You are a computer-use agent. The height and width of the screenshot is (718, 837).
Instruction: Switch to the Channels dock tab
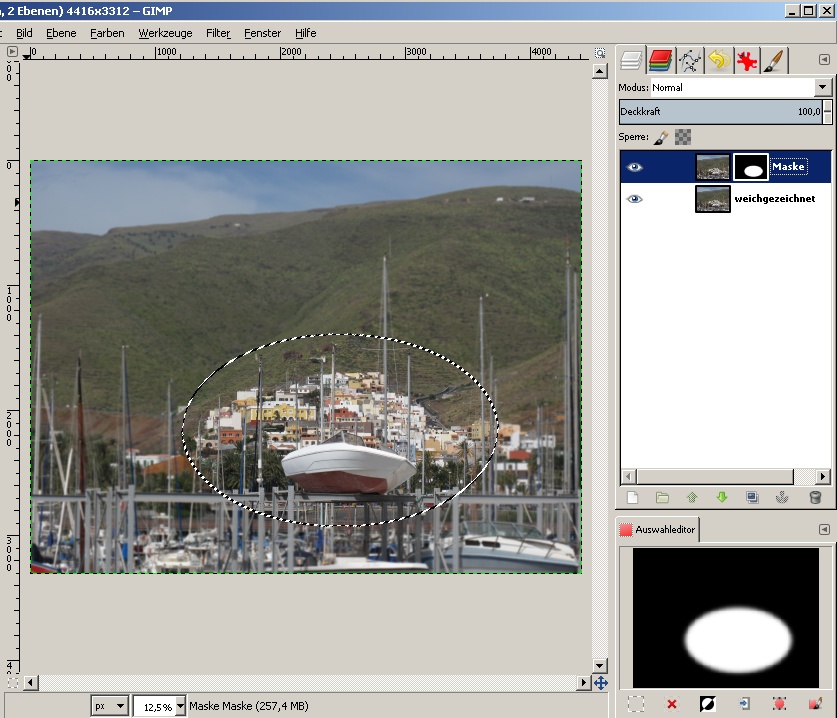click(660, 61)
